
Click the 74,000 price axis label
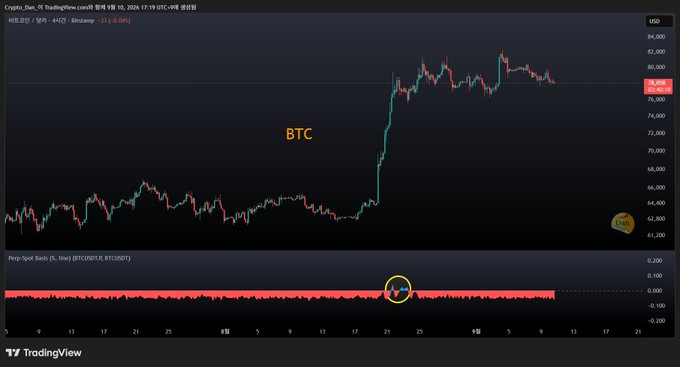point(656,116)
